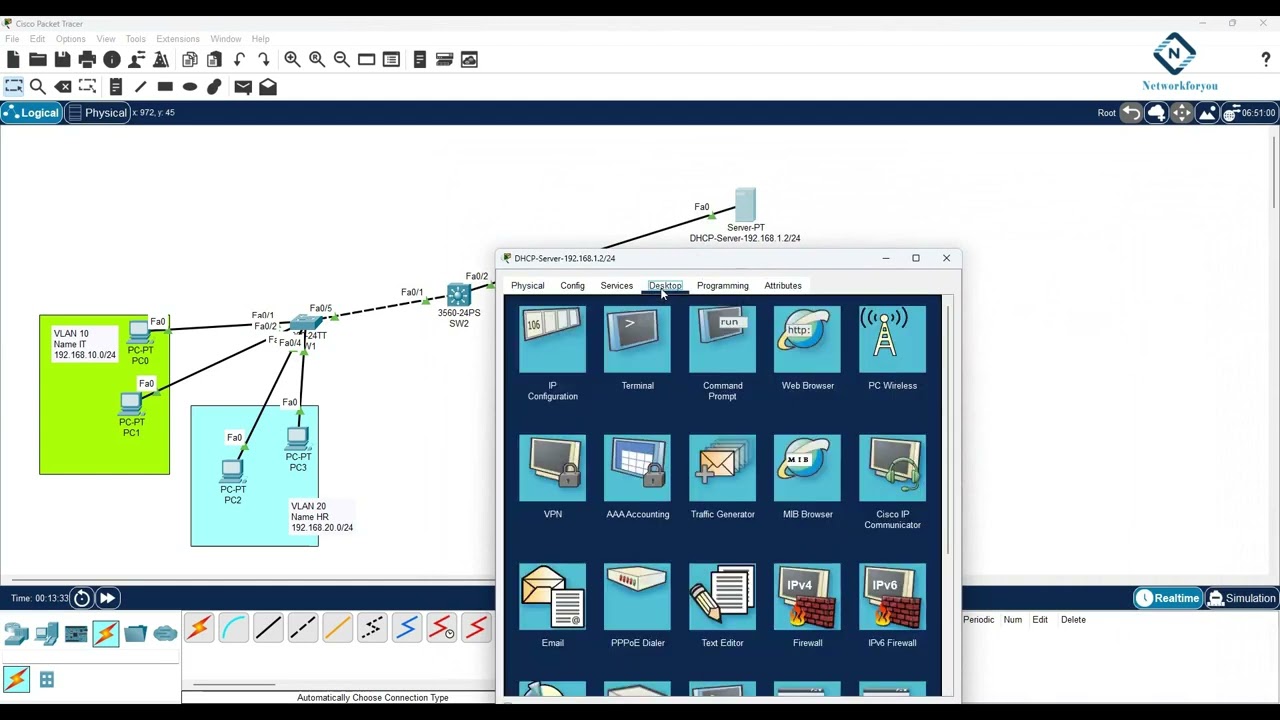Select the Draw Line tool
The height and width of the screenshot is (720, 1280).
click(141, 87)
